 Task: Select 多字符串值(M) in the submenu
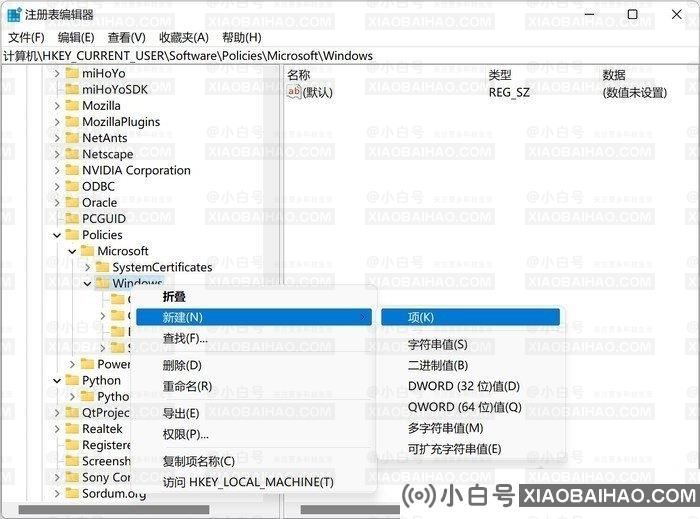471,428
